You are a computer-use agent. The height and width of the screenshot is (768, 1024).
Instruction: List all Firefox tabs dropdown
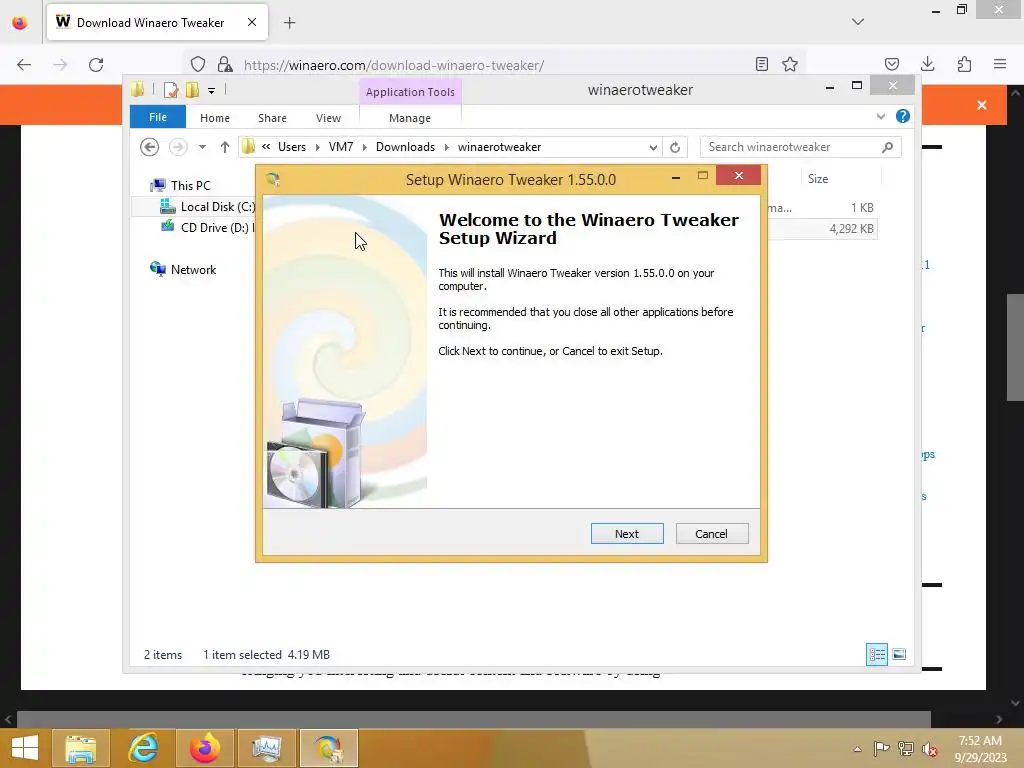(858, 22)
